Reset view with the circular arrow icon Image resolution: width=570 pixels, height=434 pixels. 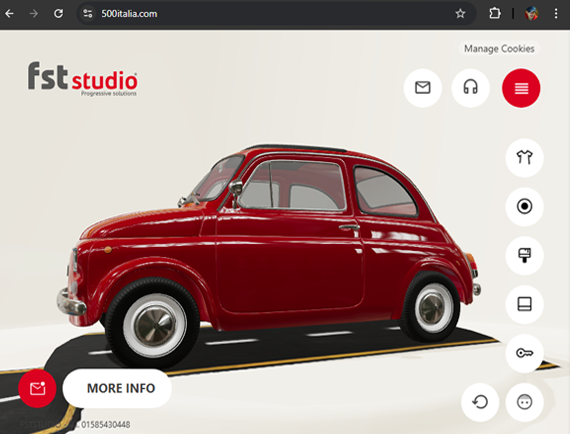[480, 402]
